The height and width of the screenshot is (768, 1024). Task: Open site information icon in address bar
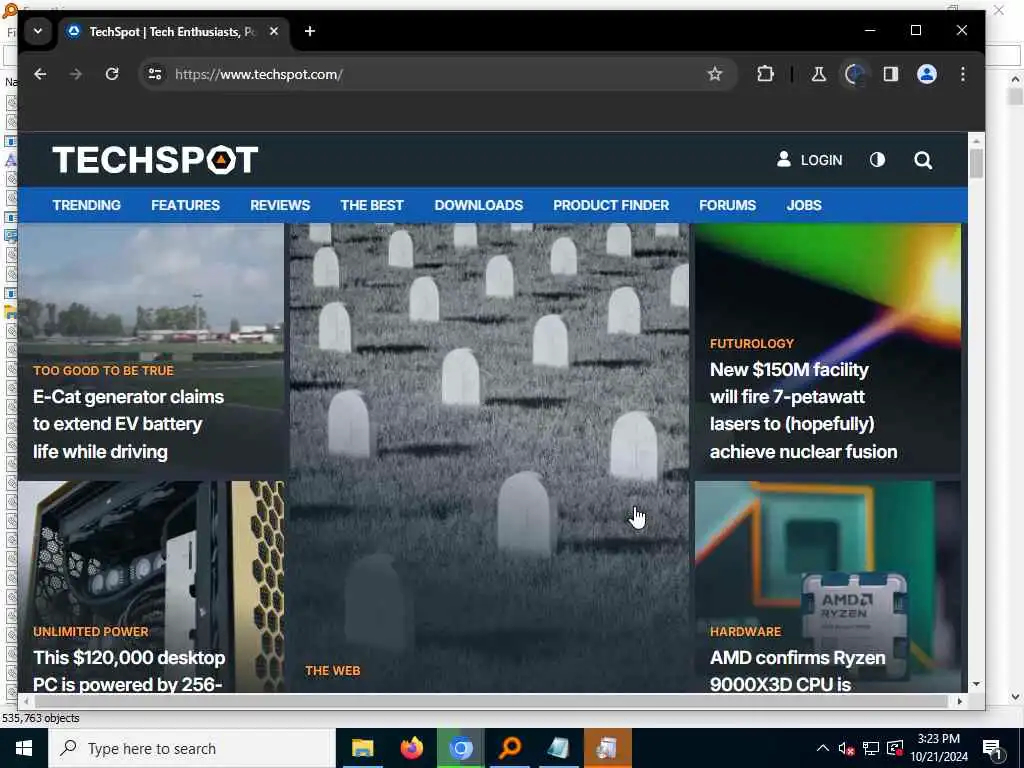tap(155, 74)
